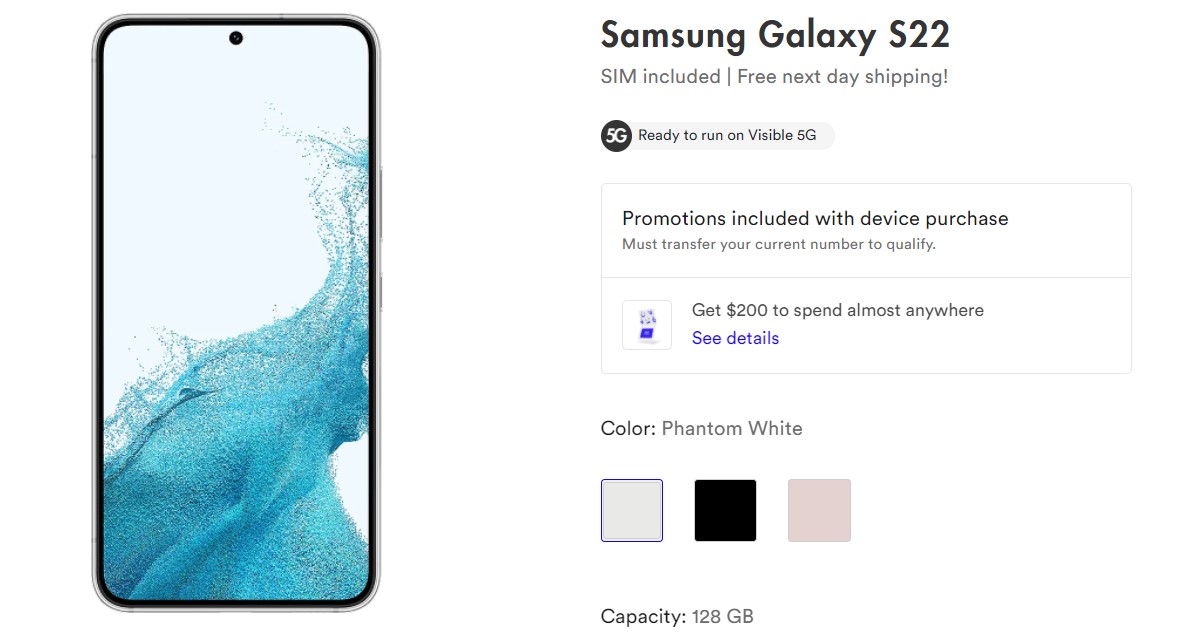Click the Ready to run on Visible 5G label
The image size is (1200, 632).
pos(727,136)
